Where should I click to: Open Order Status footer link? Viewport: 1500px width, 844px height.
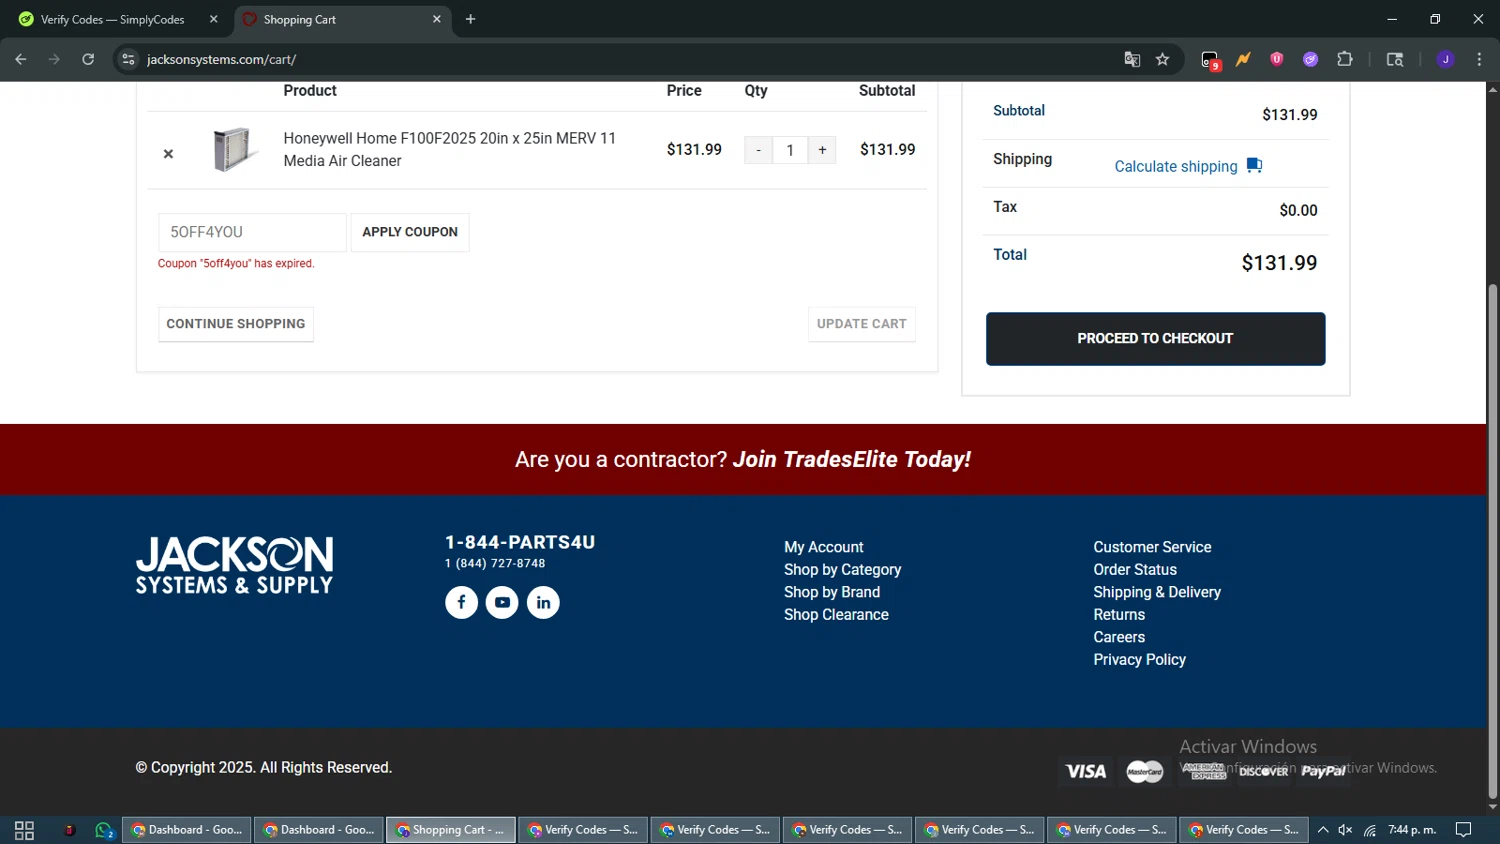(1135, 570)
